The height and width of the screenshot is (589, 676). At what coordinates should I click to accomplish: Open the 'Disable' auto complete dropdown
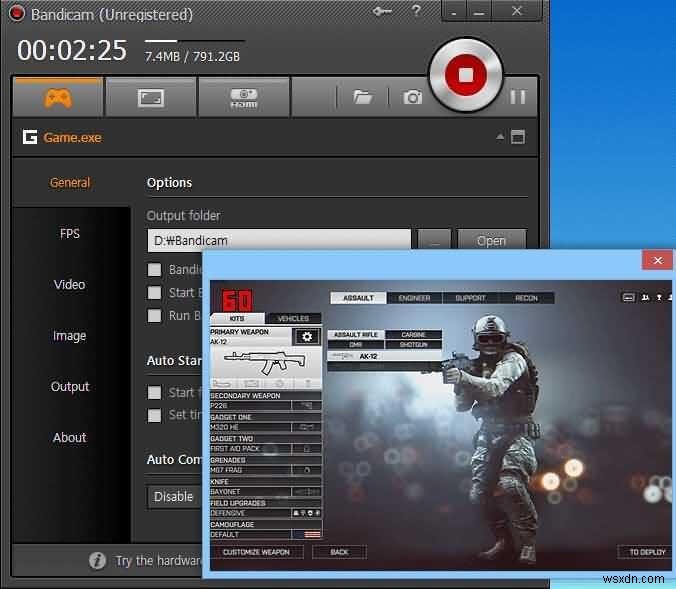point(175,497)
